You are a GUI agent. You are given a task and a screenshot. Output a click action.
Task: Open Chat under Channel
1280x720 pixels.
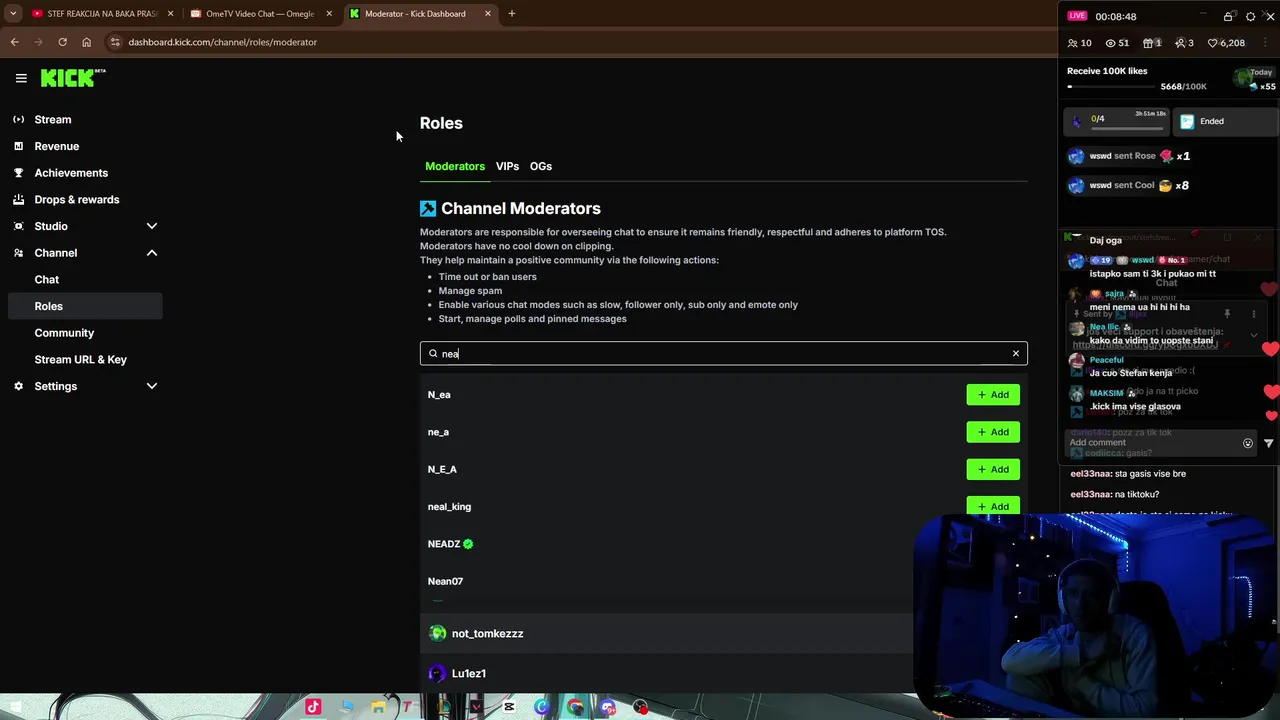47,279
